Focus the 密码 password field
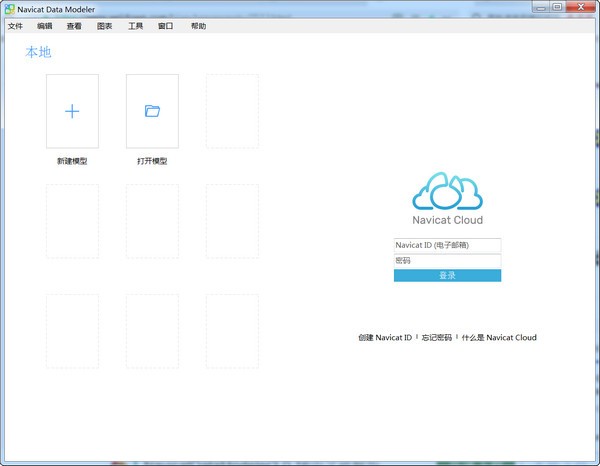 [447, 260]
